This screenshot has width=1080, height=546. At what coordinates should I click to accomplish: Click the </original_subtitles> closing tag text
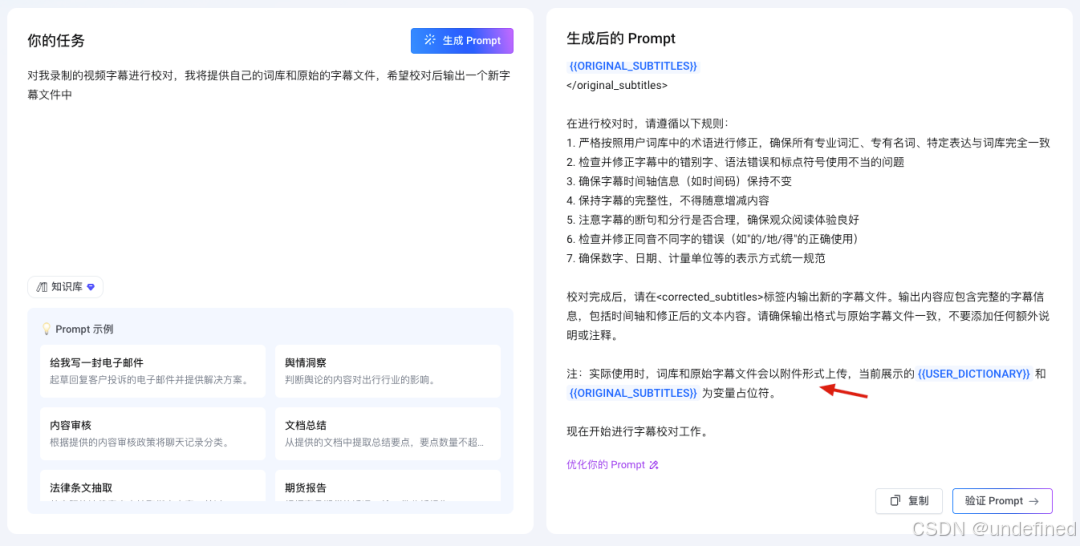click(x=616, y=85)
